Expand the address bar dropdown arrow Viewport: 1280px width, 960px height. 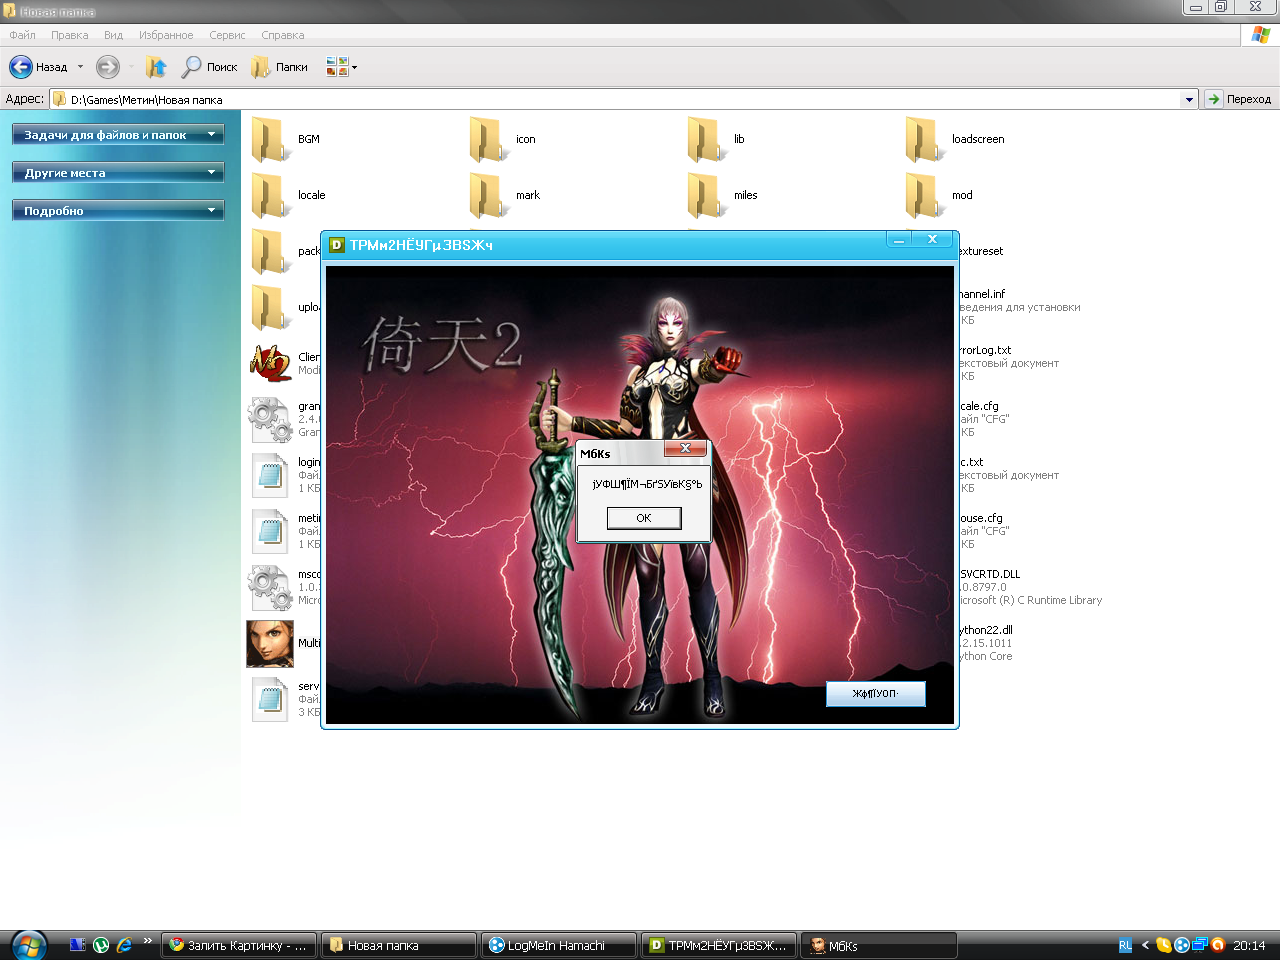tap(1189, 99)
